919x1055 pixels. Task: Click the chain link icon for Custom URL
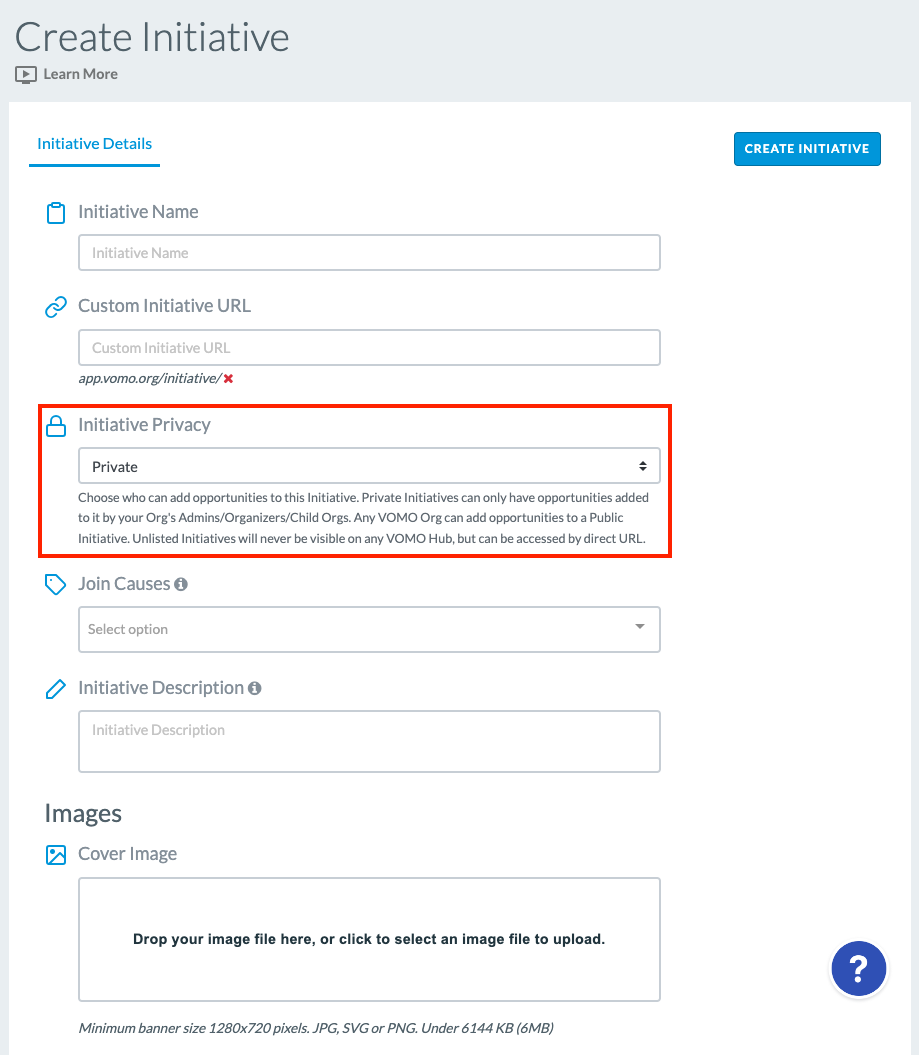tap(56, 307)
